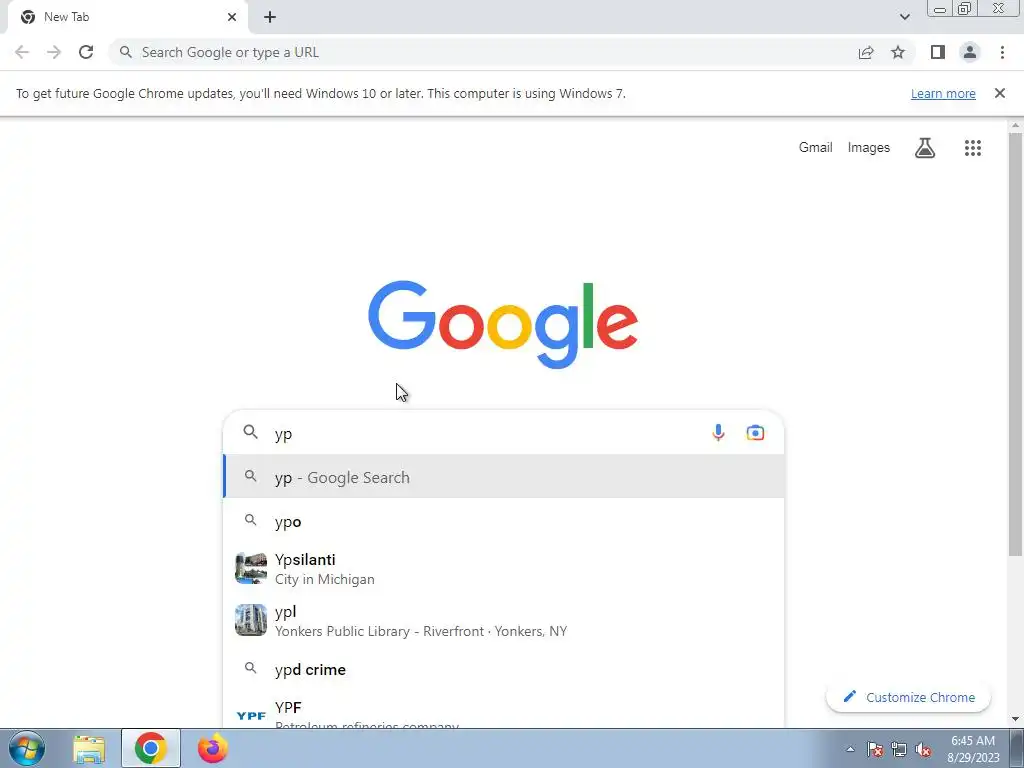The width and height of the screenshot is (1024, 768).
Task: Choose the 'ypd crime' suggestion
Action: [x=504, y=669]
